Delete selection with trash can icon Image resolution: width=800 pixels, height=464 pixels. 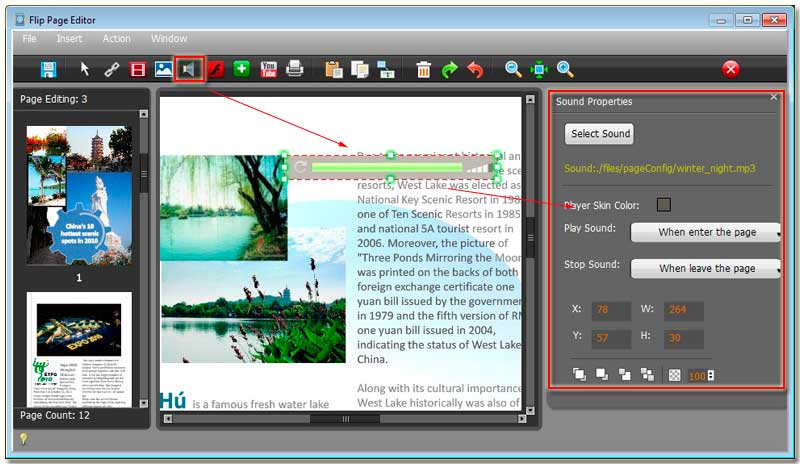[x=423, y=69]
